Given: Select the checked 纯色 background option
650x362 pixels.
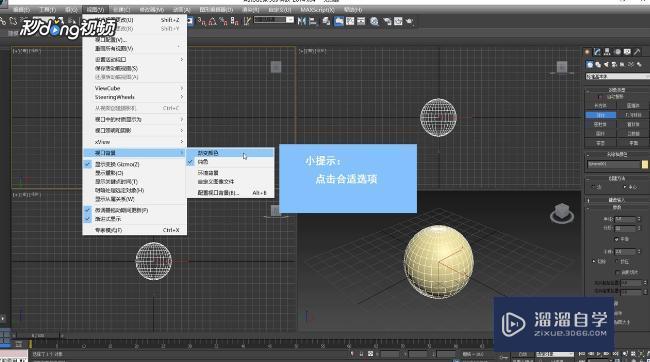Looking at the screenshot, I should (x=230, y=162).
